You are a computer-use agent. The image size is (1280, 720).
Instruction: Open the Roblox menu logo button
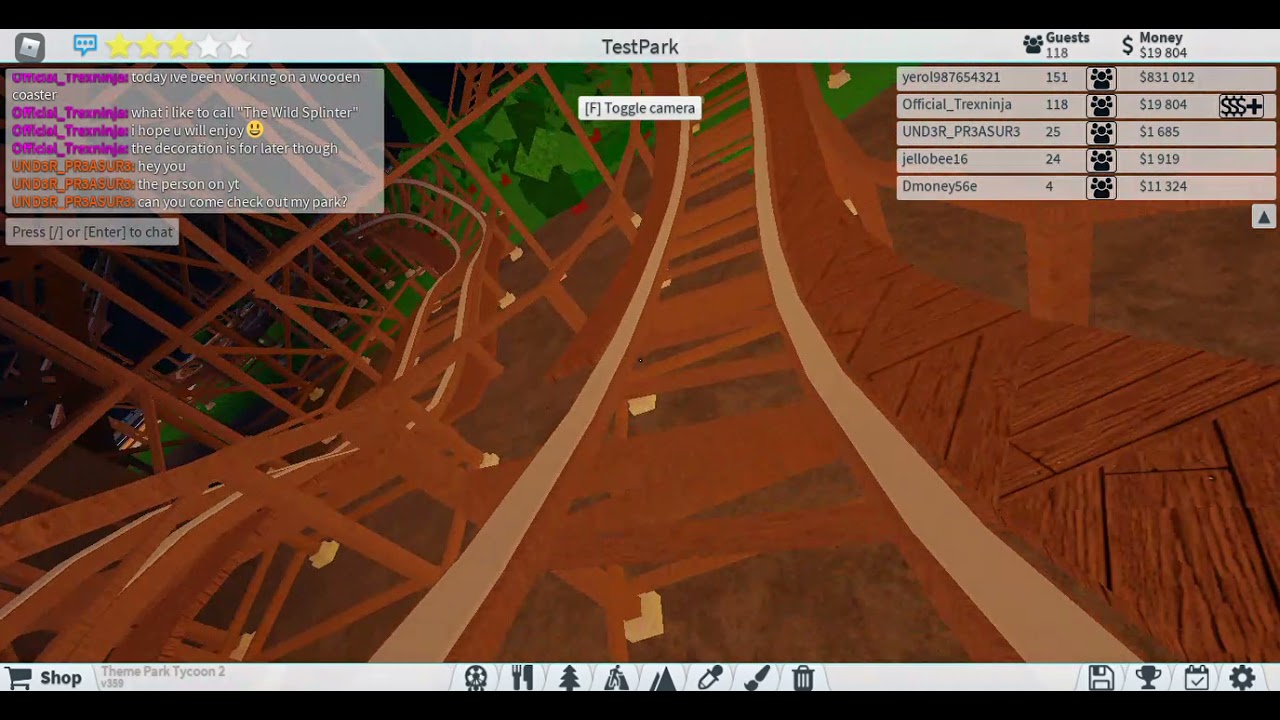30,46
